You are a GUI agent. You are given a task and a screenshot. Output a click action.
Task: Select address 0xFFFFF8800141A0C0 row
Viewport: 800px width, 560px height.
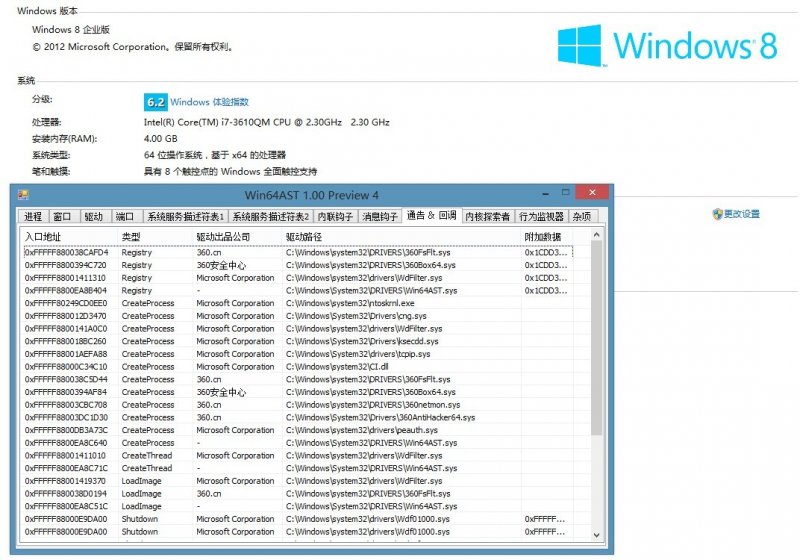[298, 329]
